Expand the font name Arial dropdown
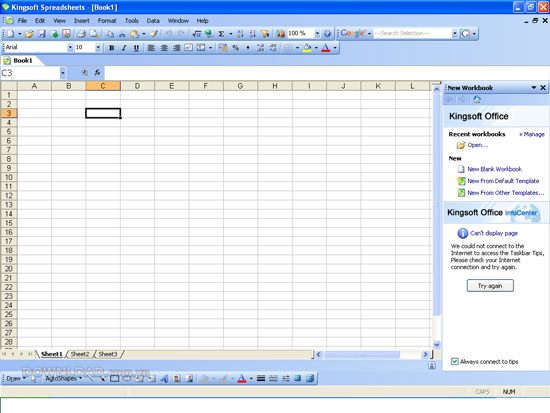550x413 pixels. (70, 47)
